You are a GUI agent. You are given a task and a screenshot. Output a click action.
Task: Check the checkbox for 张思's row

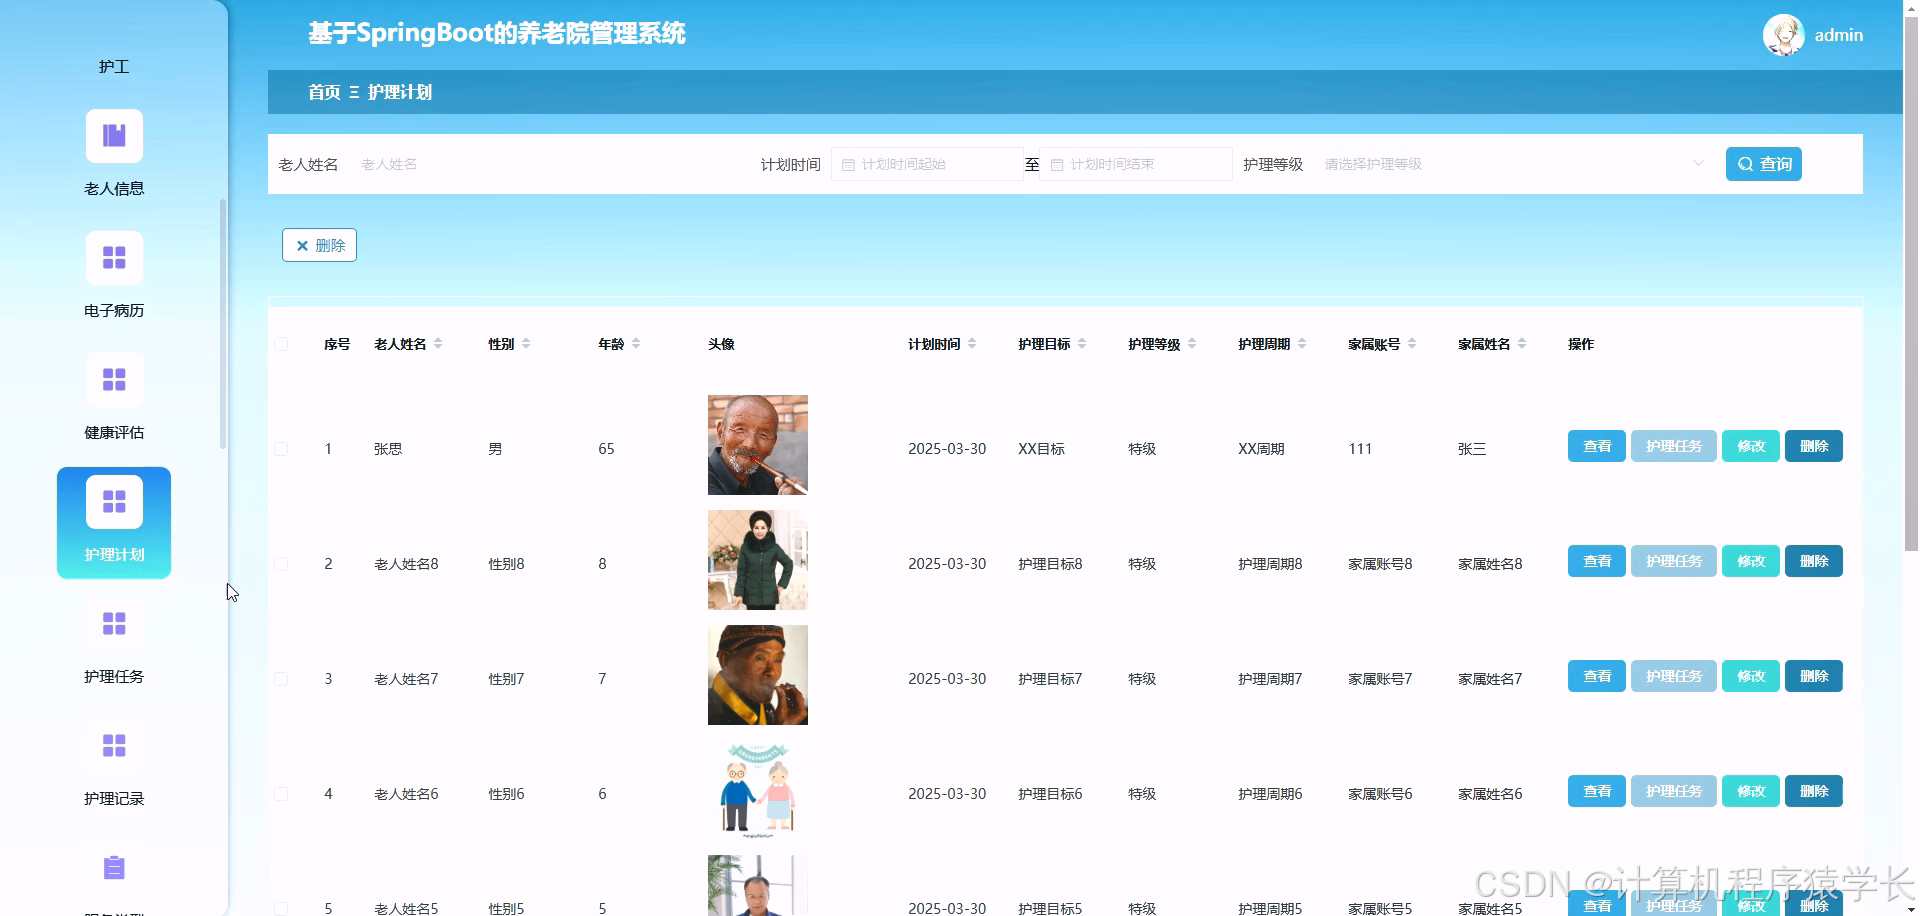[x=281, y=449]
